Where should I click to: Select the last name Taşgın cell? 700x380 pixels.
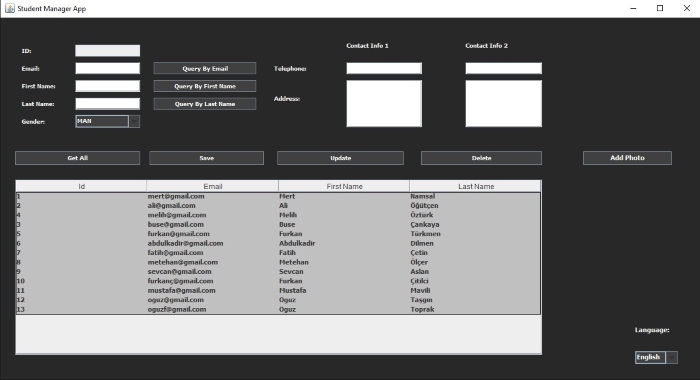[x=475, y=300]
